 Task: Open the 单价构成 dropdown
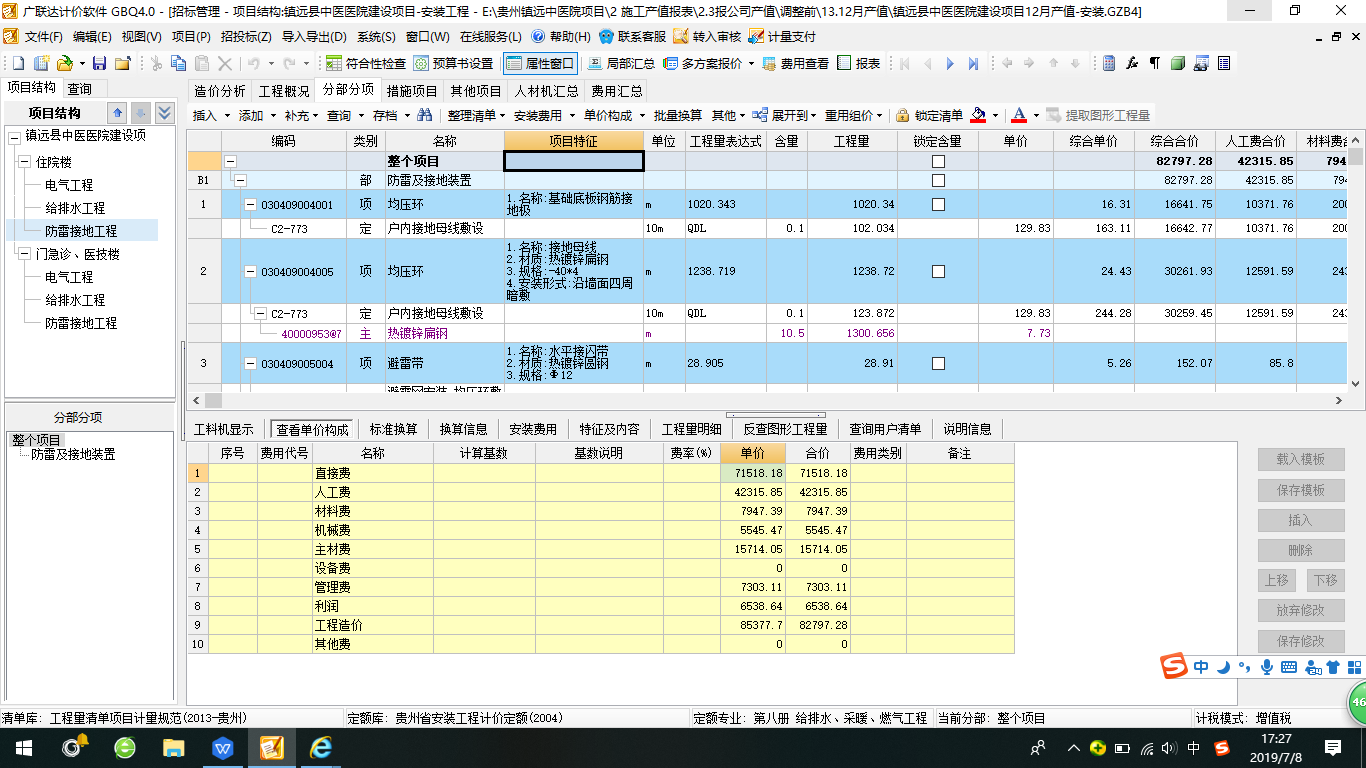click(614, 115)
